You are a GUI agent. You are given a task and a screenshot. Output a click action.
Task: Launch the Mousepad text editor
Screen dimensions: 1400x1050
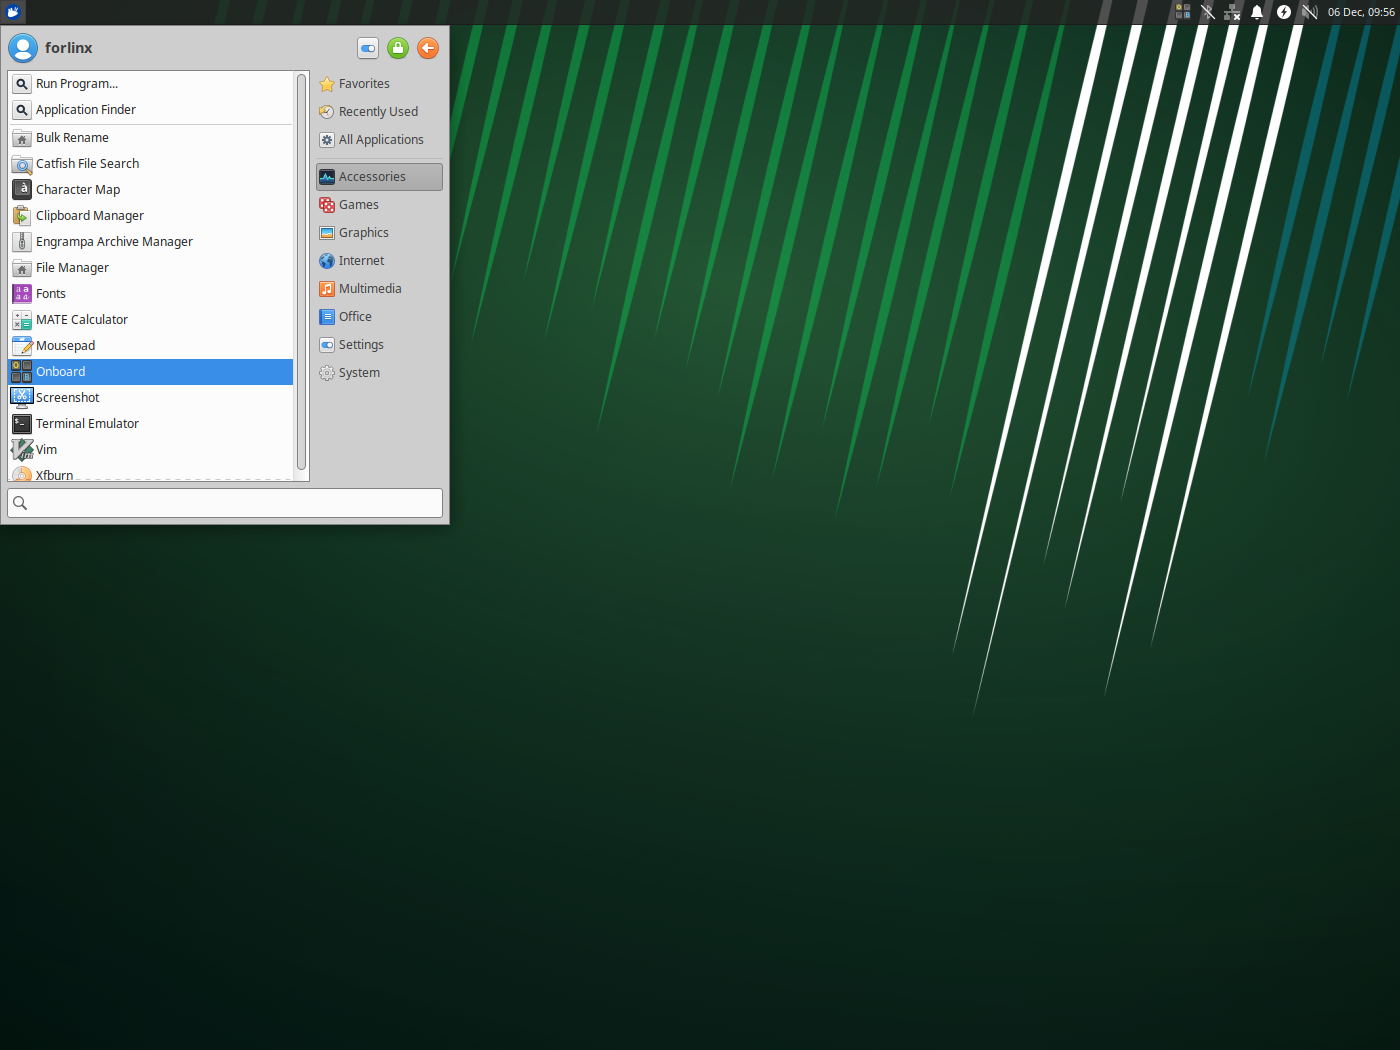151,346
